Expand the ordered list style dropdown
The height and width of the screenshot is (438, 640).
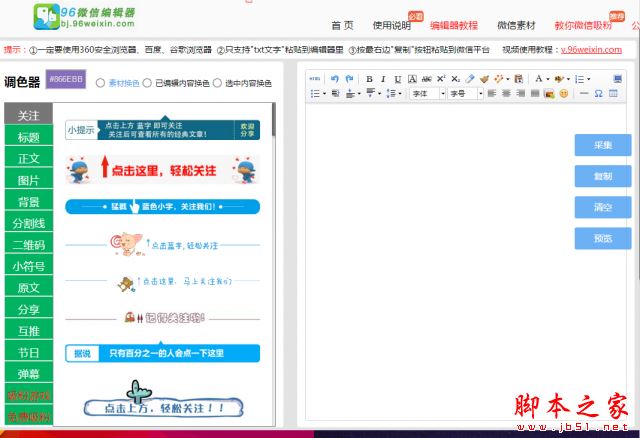[589, 79]
